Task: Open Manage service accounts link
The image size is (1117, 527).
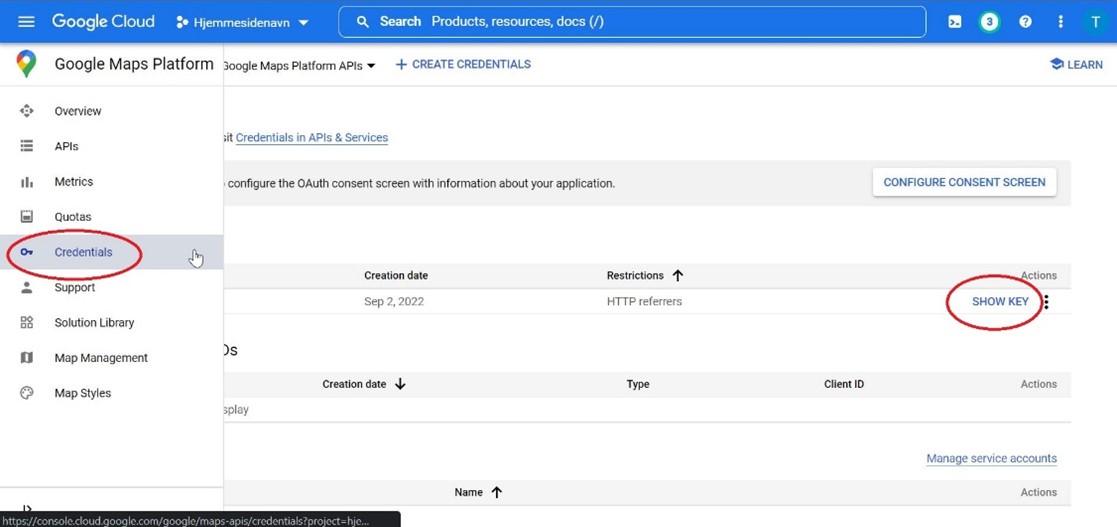Action: 992,459
